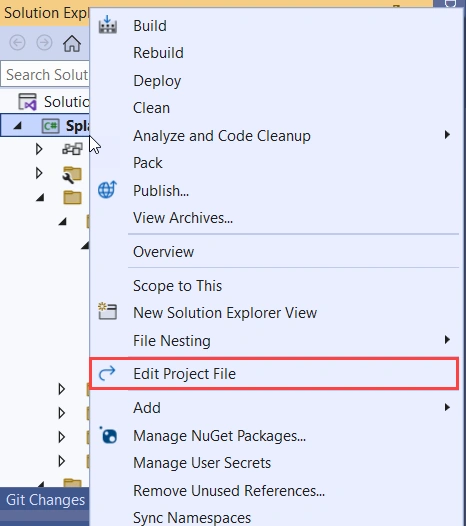This screenshot has width=466, height=526.
Task: Collapse the selected C# project node
Action: click(18, 126)
